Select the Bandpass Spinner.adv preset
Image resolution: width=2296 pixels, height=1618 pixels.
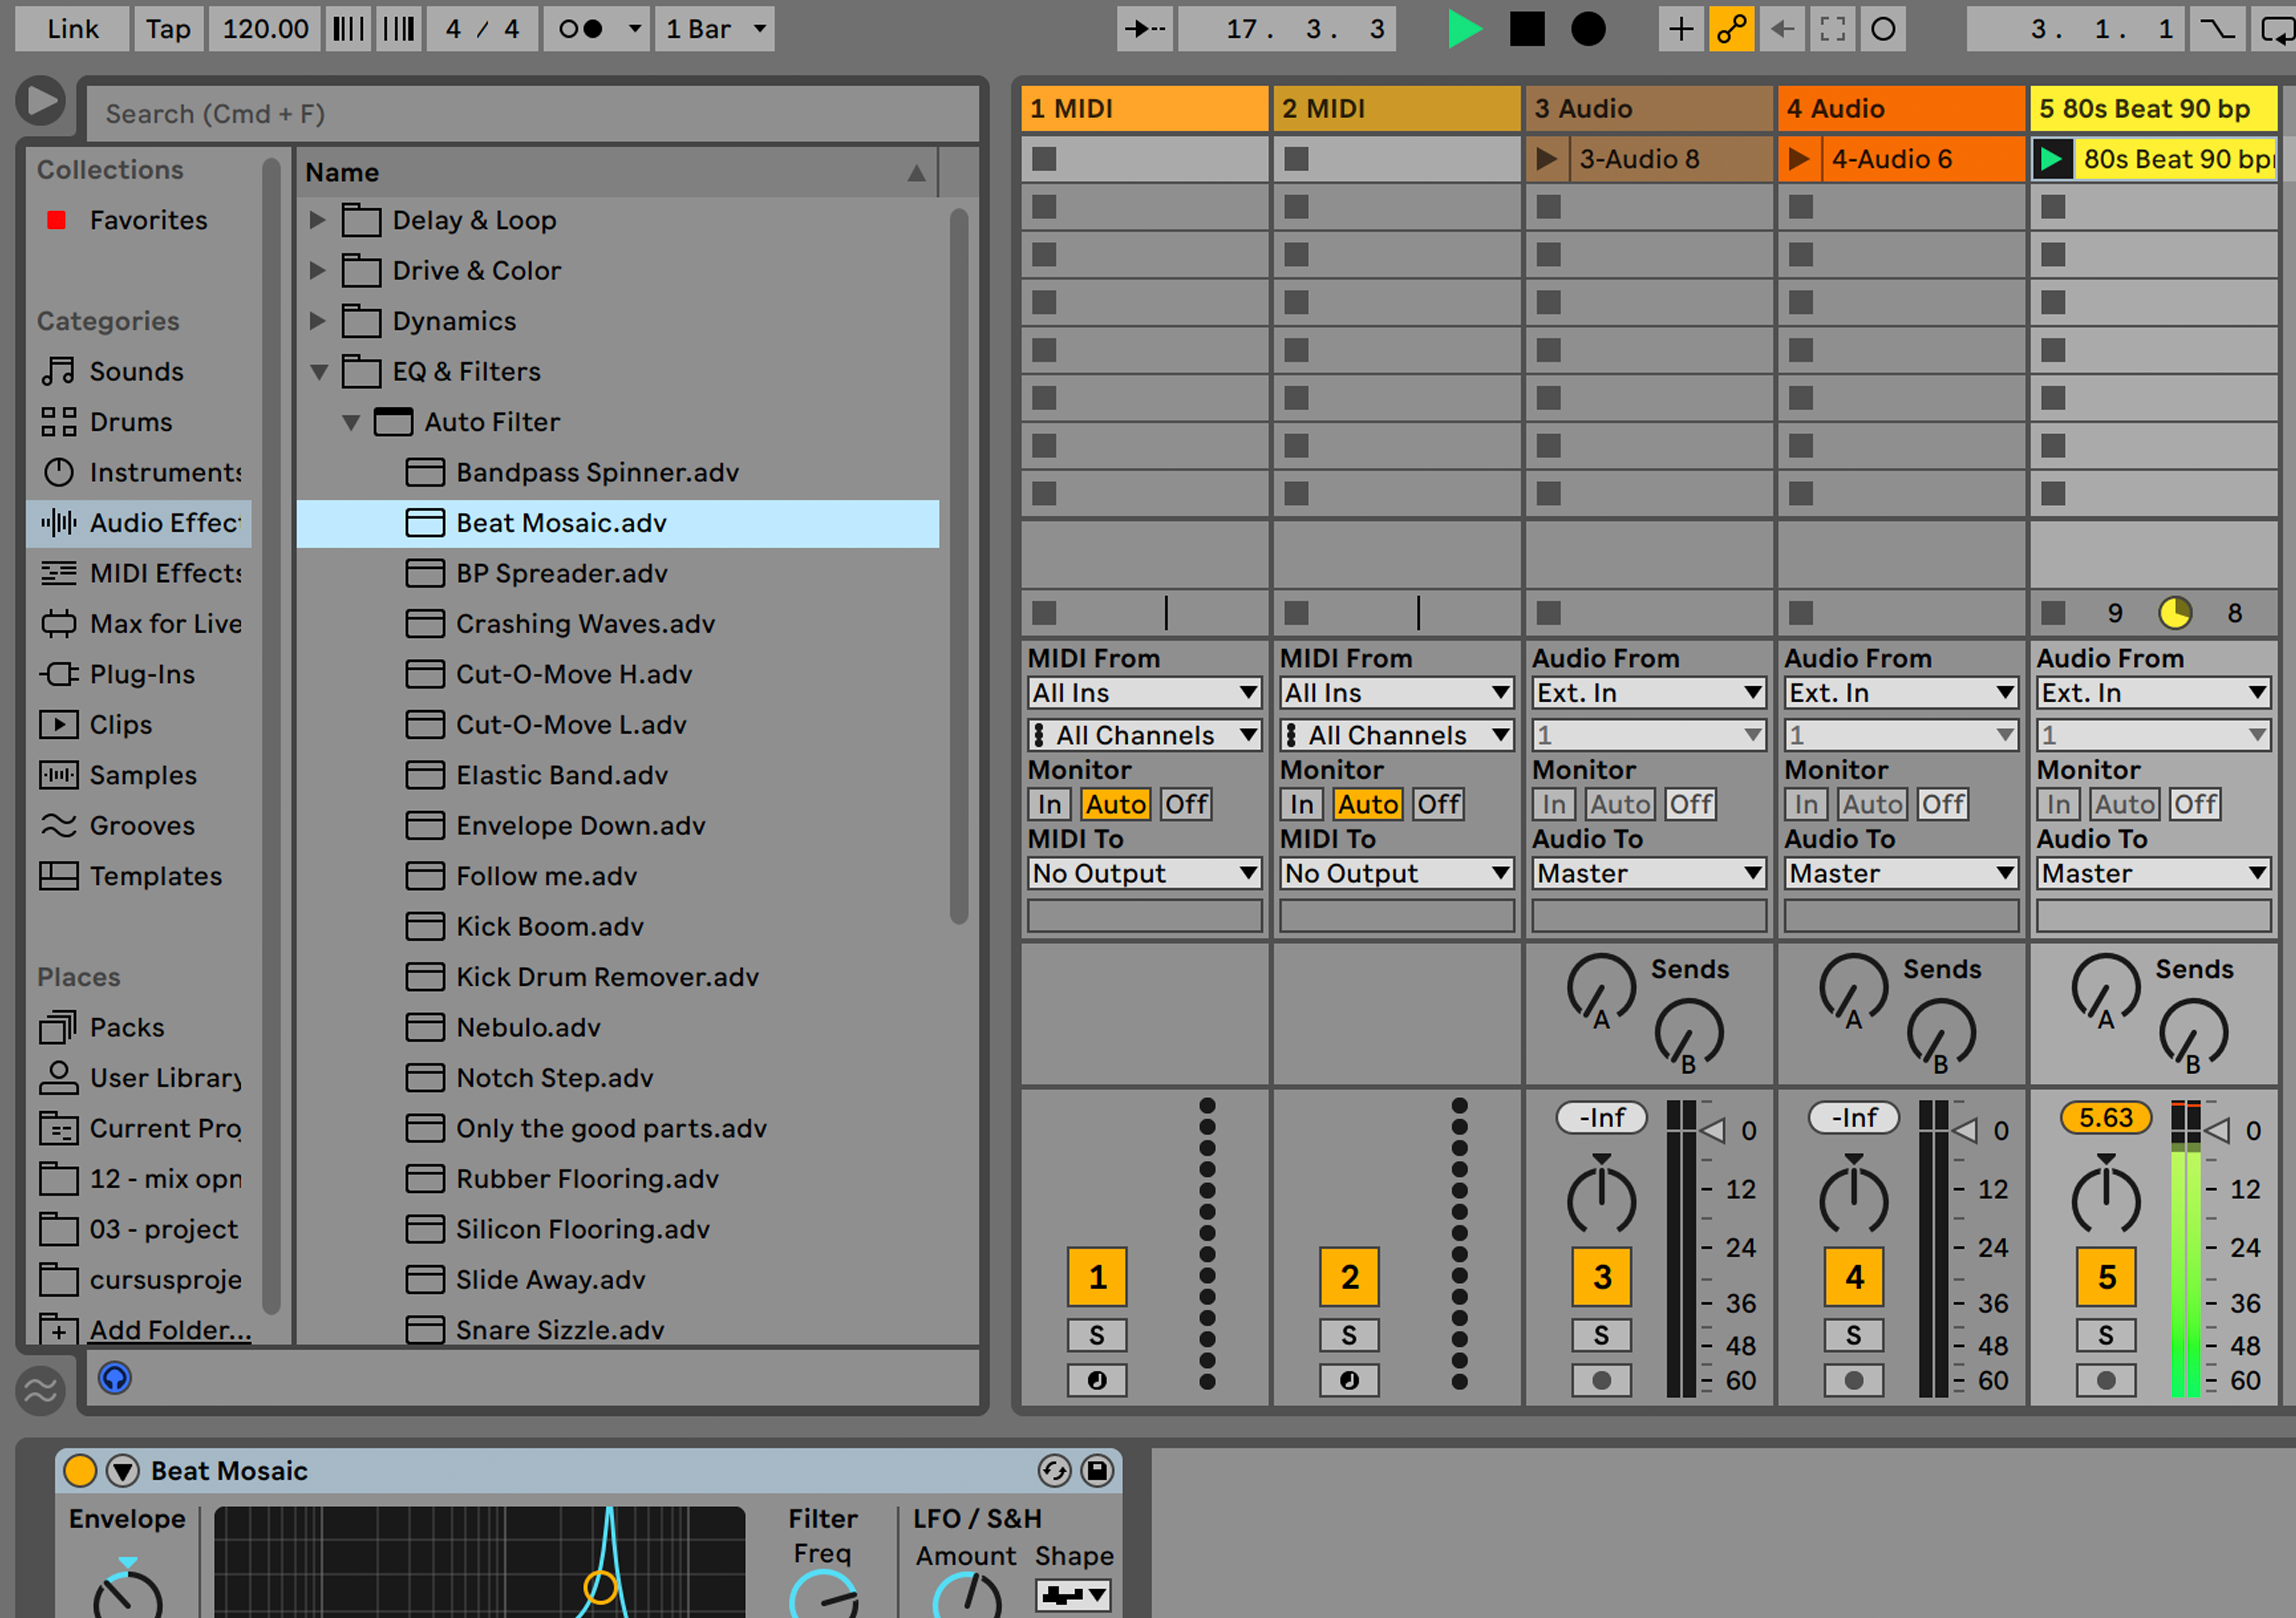pos(618,472)
